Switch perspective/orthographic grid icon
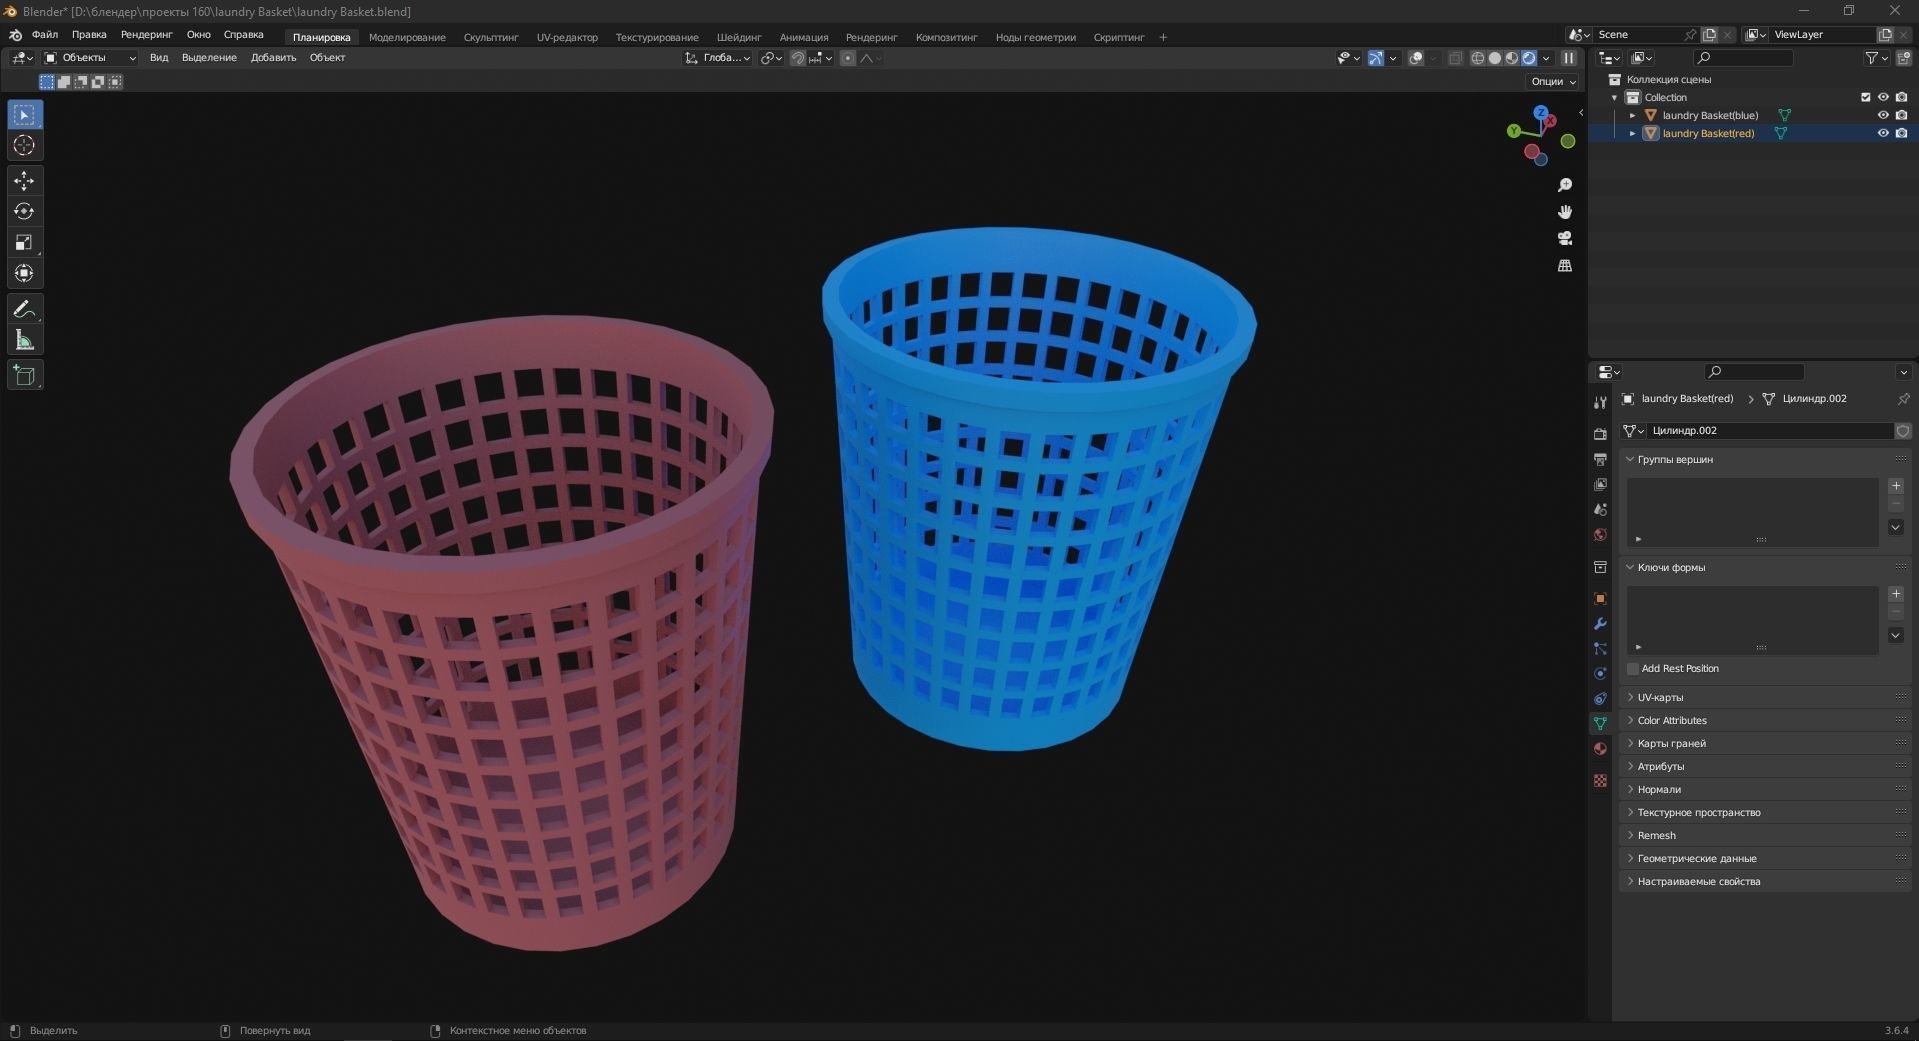This screenshot has height=1041, width=1919. [1565, 265]
